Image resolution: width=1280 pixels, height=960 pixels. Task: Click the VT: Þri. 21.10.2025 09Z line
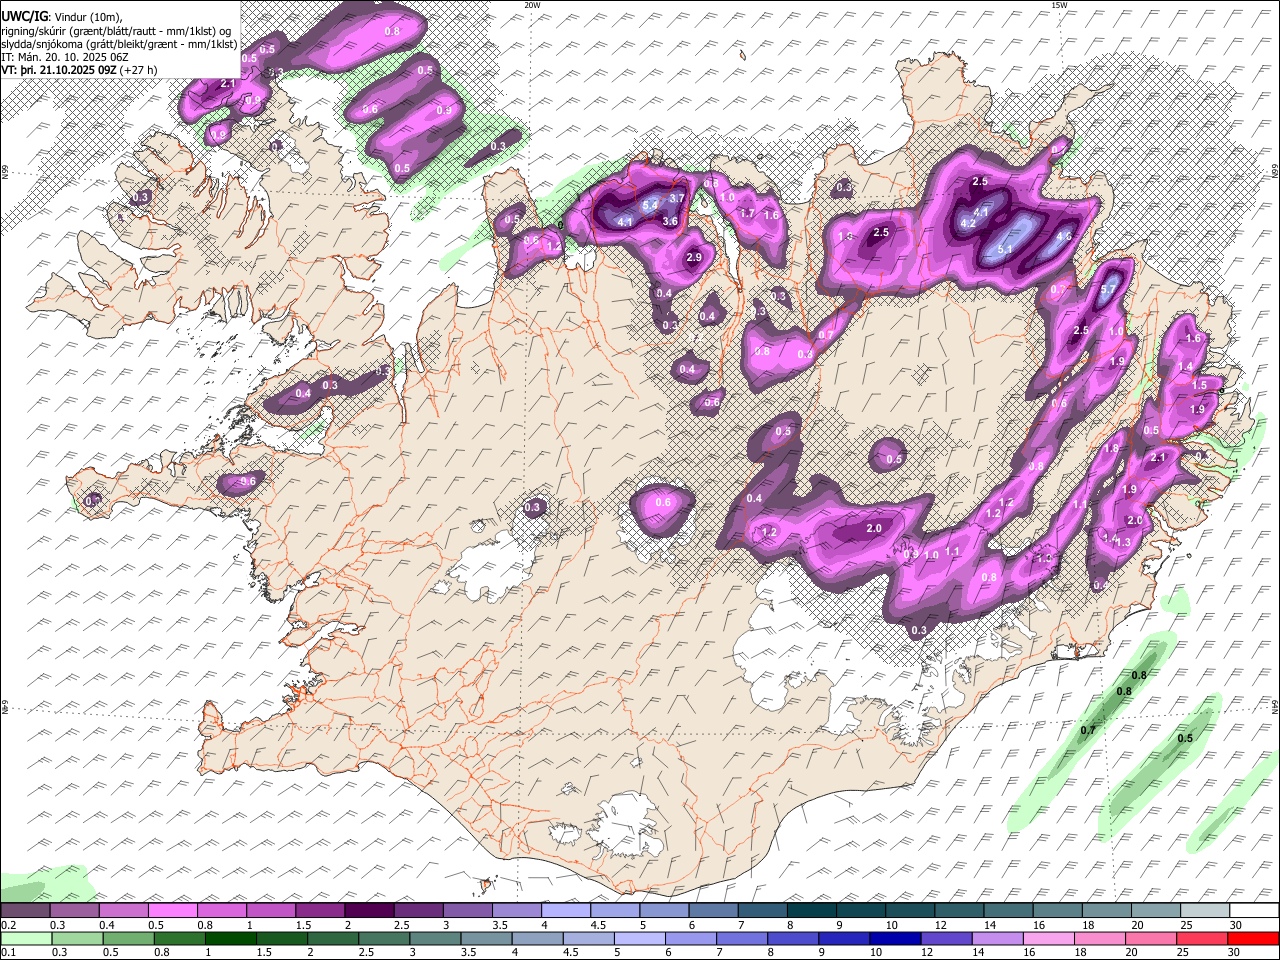(59, 70)
